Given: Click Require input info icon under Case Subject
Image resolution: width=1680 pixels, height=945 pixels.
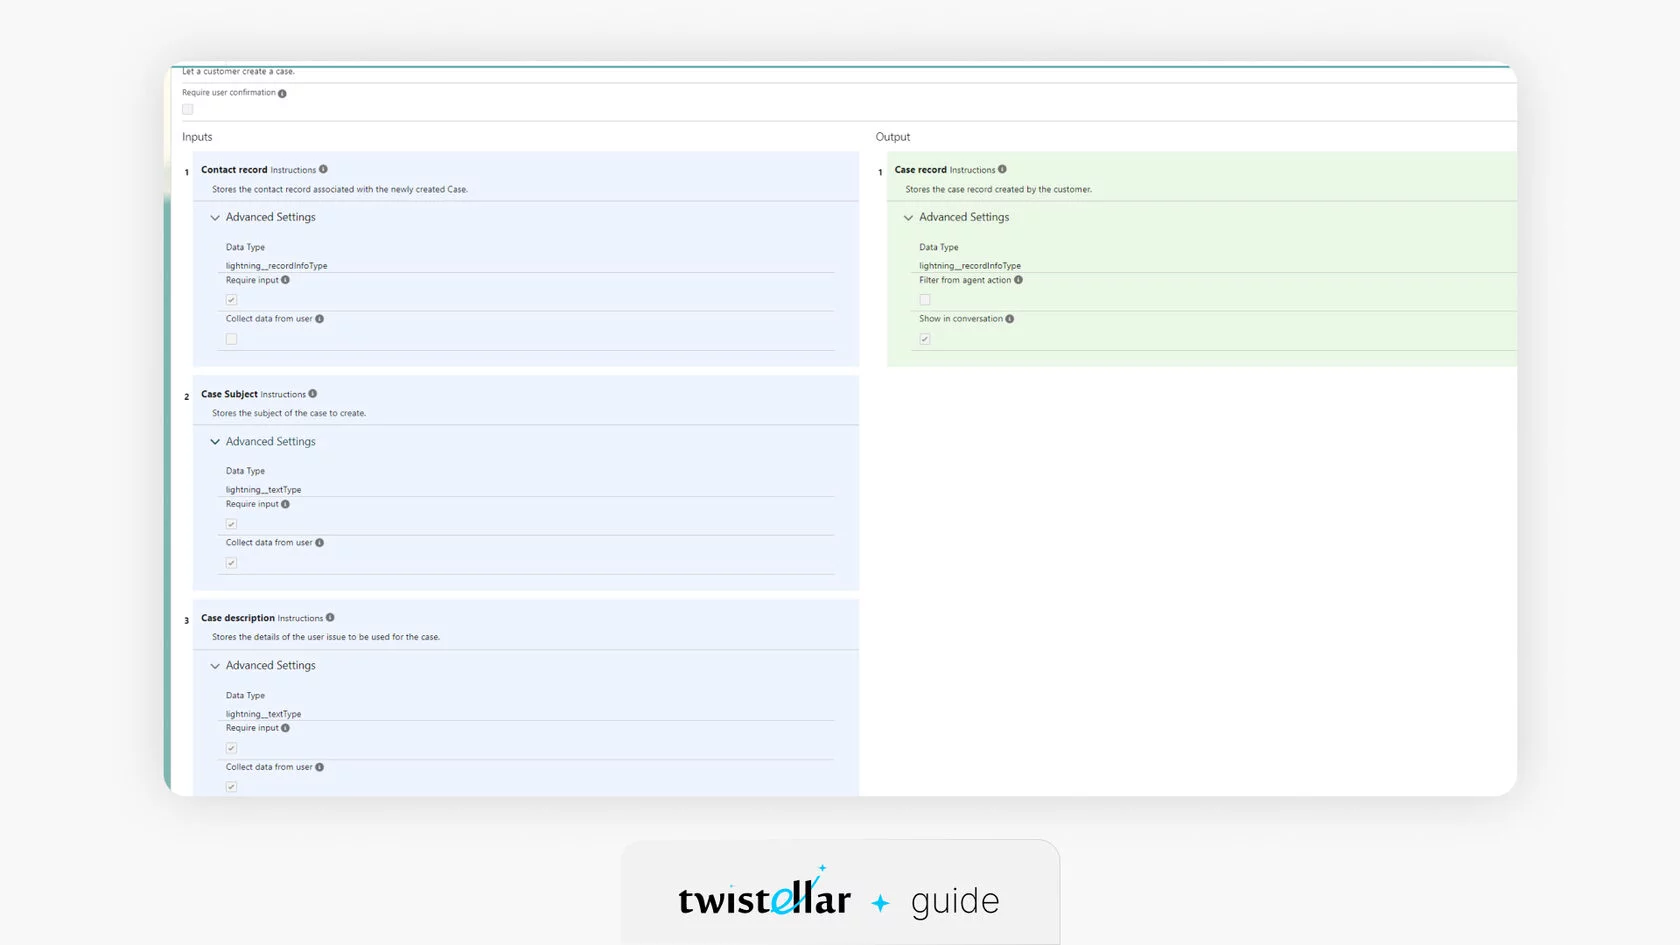Looking at the screenshot, I should pos(285,504).
